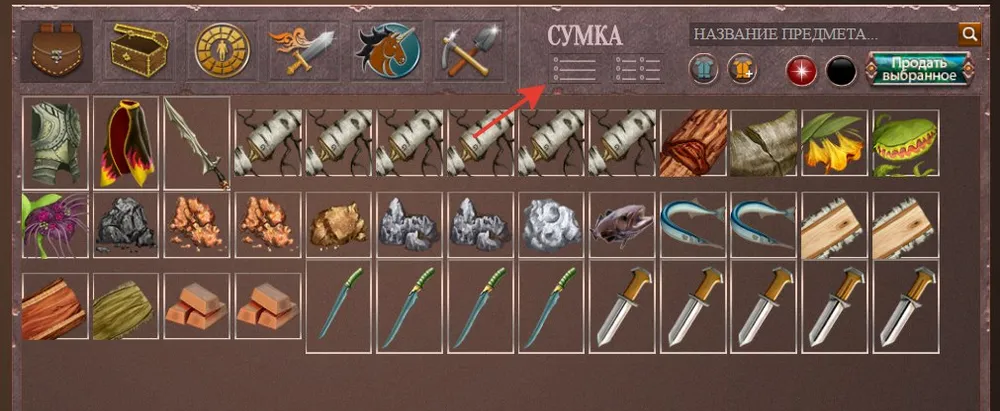Switch to the treasure chest tab
The image size is (1000, 411).
(138, 50)
